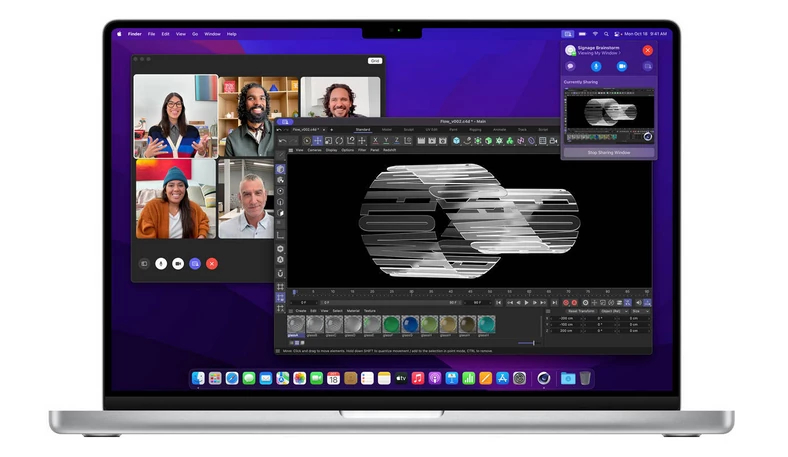Image resolution: width=788 pixels, height=457 pixels.
Task: Switch to the Sculpt layout tab
Action: point(409,130)
